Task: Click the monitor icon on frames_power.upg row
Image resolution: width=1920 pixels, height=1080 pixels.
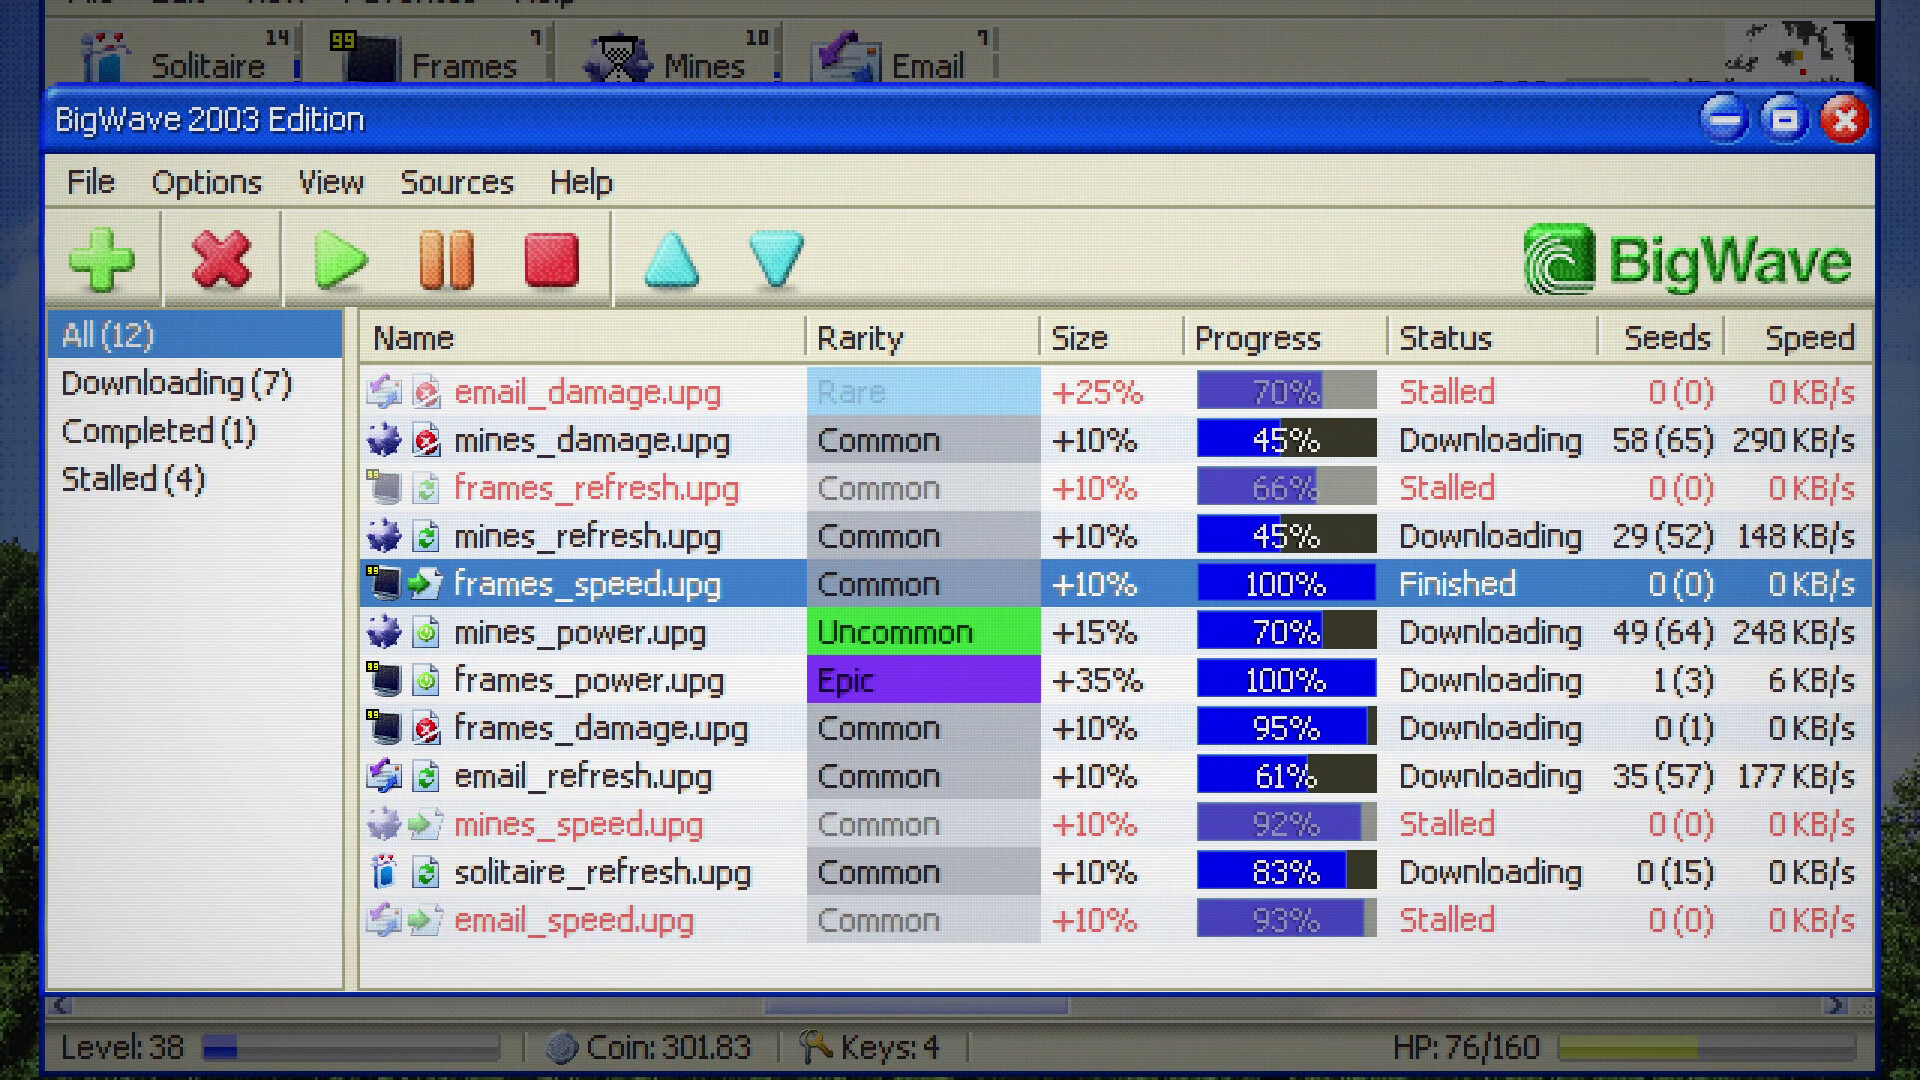Action: click(x=384, y=680)
